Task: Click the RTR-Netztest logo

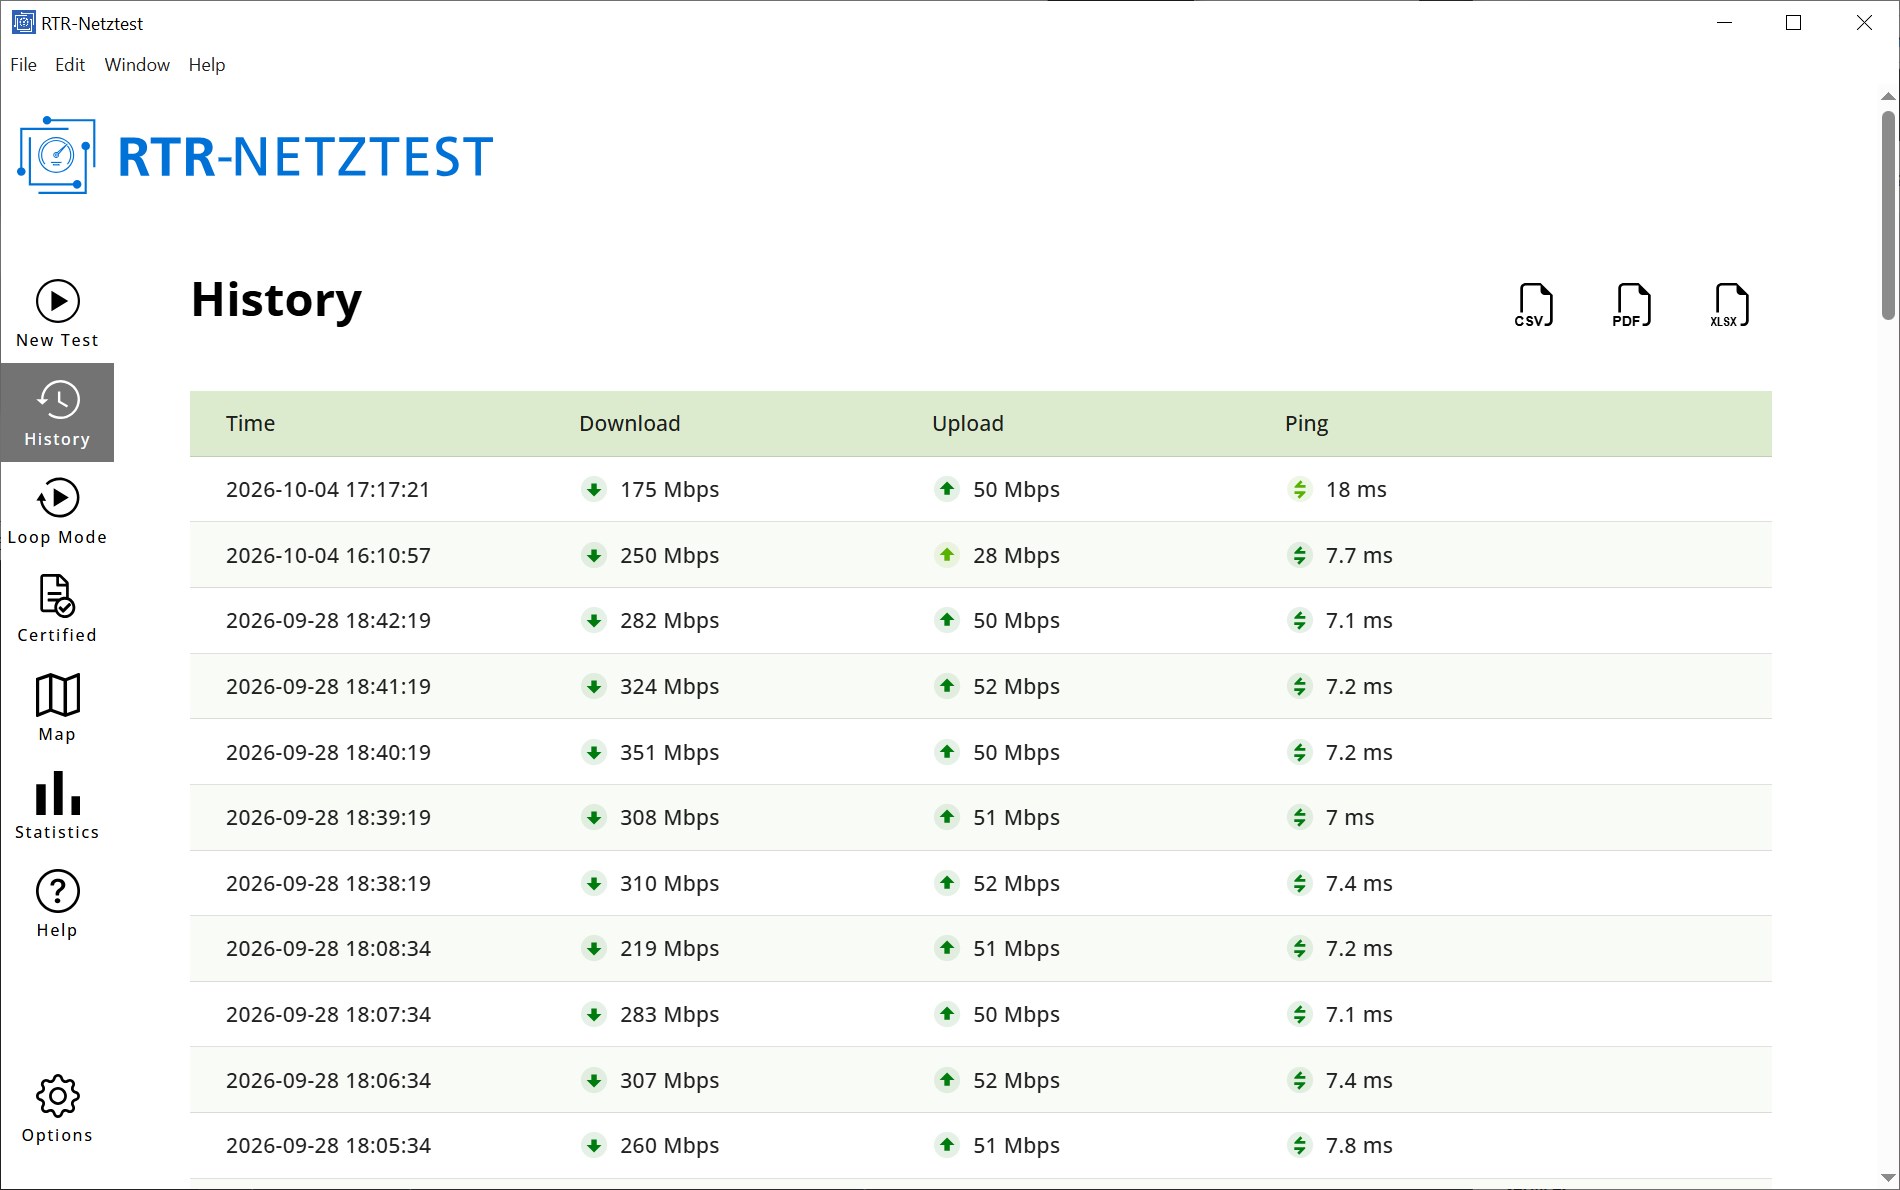Action: click(256, 156)
